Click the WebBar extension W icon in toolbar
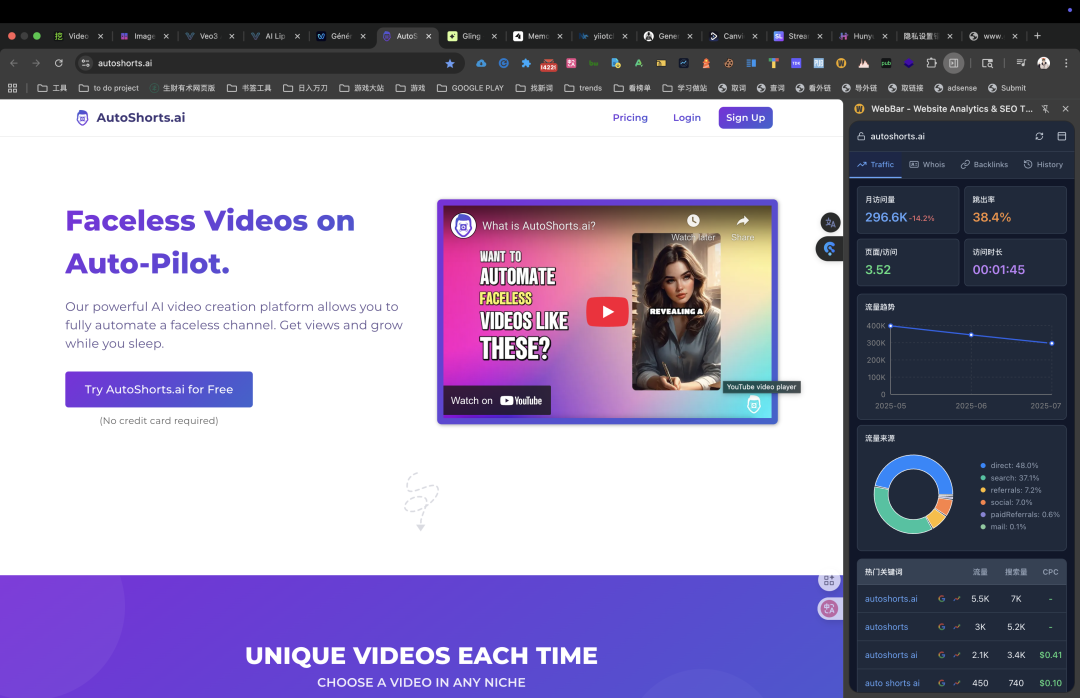The image size is (1080, 698). point(841,63)
